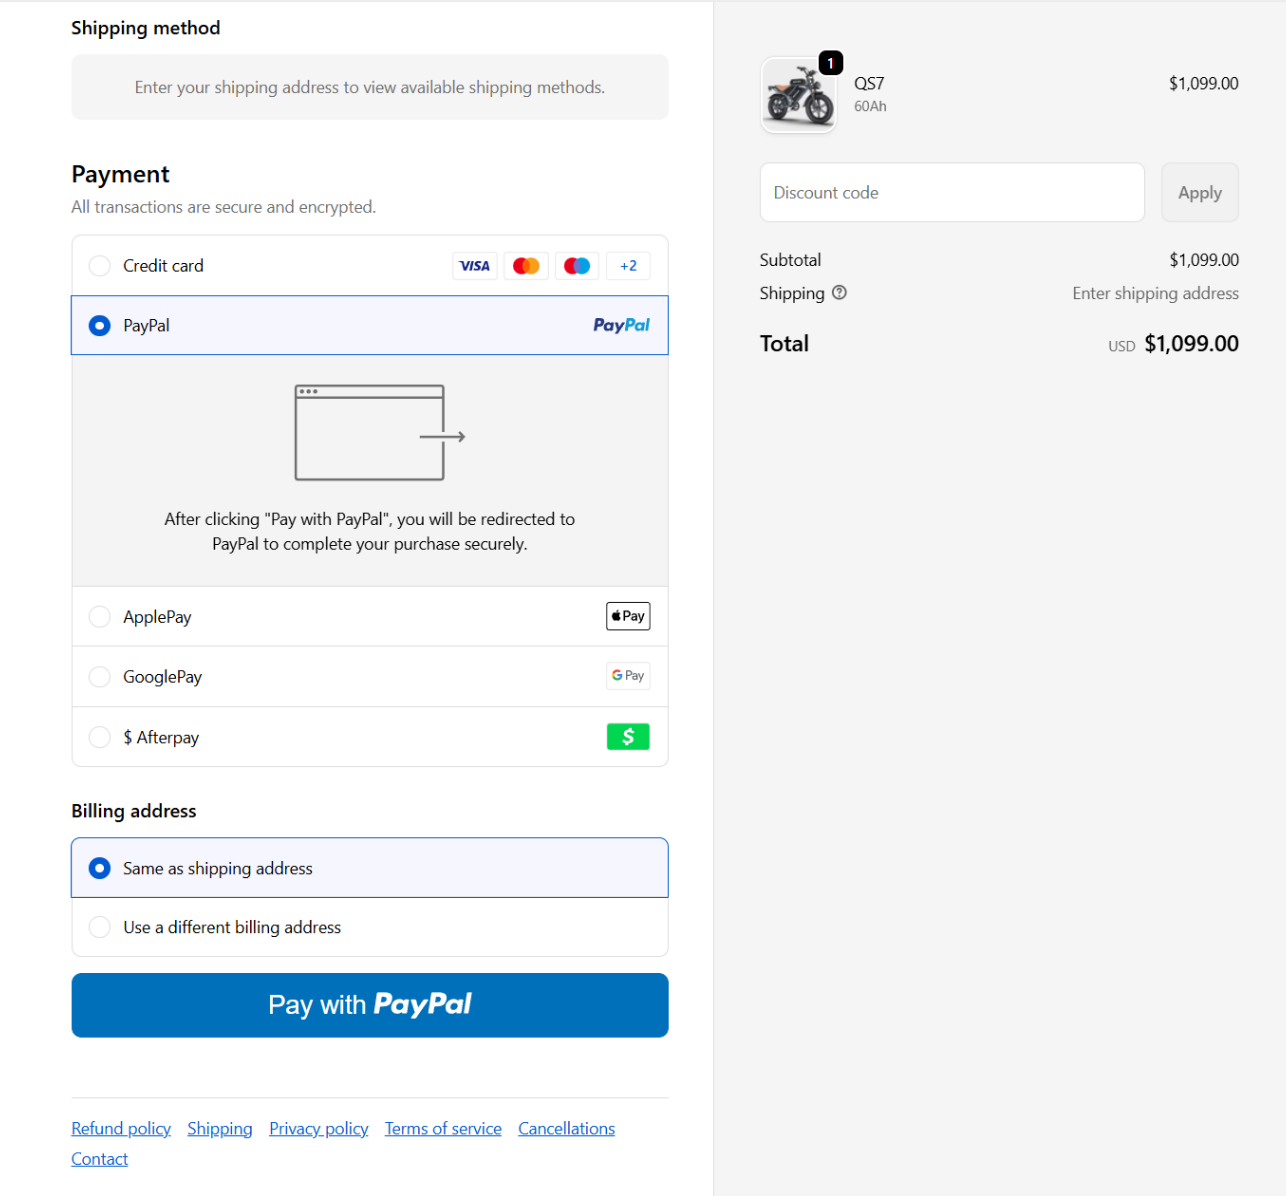Click the Discount code input field
Image resolution: width=1286 pixels, height=1196 pixels.
[951, 193]
